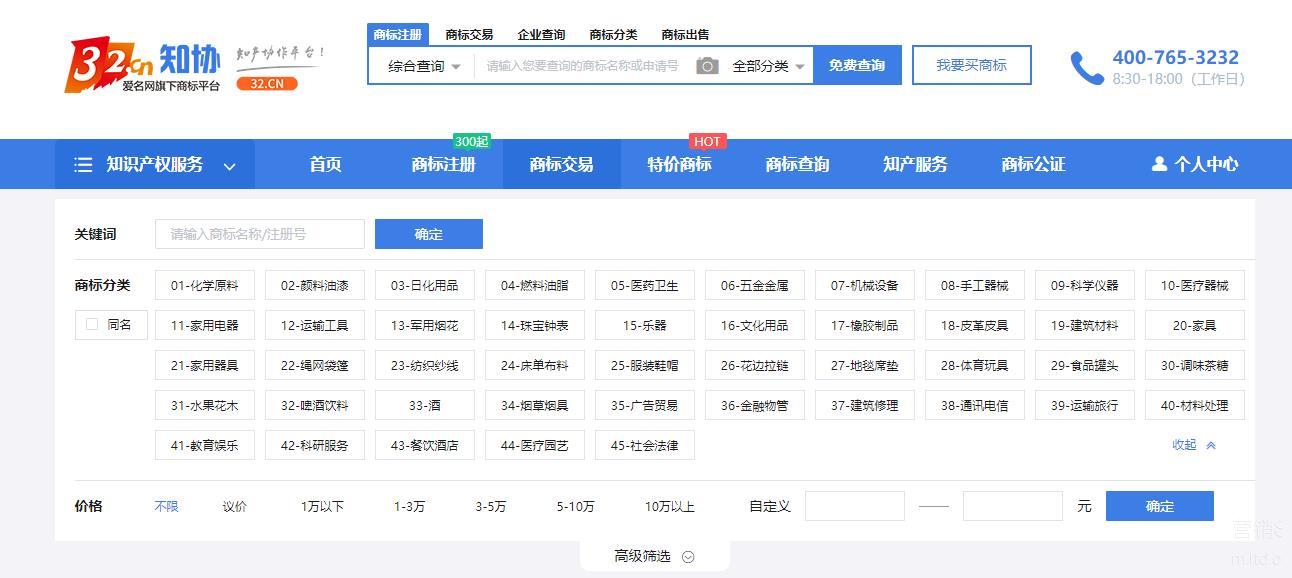Open the 综合查询 search type dropdown

tap(424, 66)
